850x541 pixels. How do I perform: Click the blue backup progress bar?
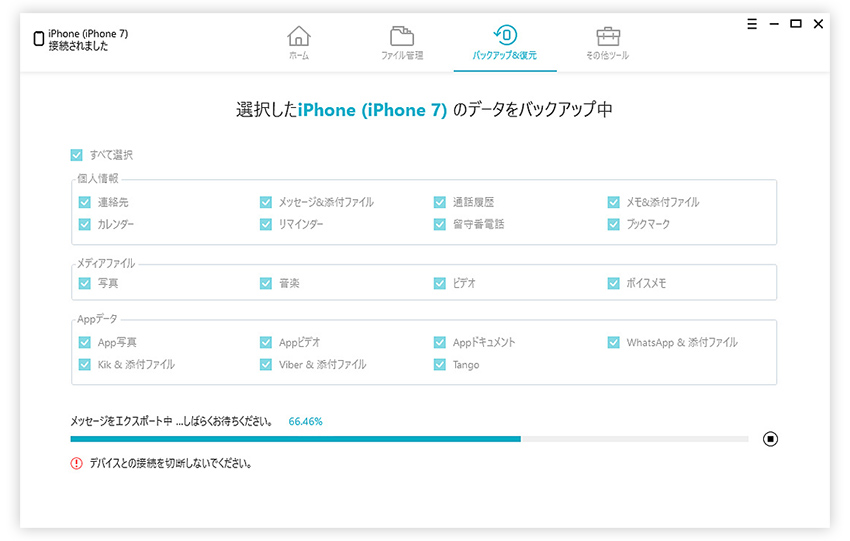(295, 439)
